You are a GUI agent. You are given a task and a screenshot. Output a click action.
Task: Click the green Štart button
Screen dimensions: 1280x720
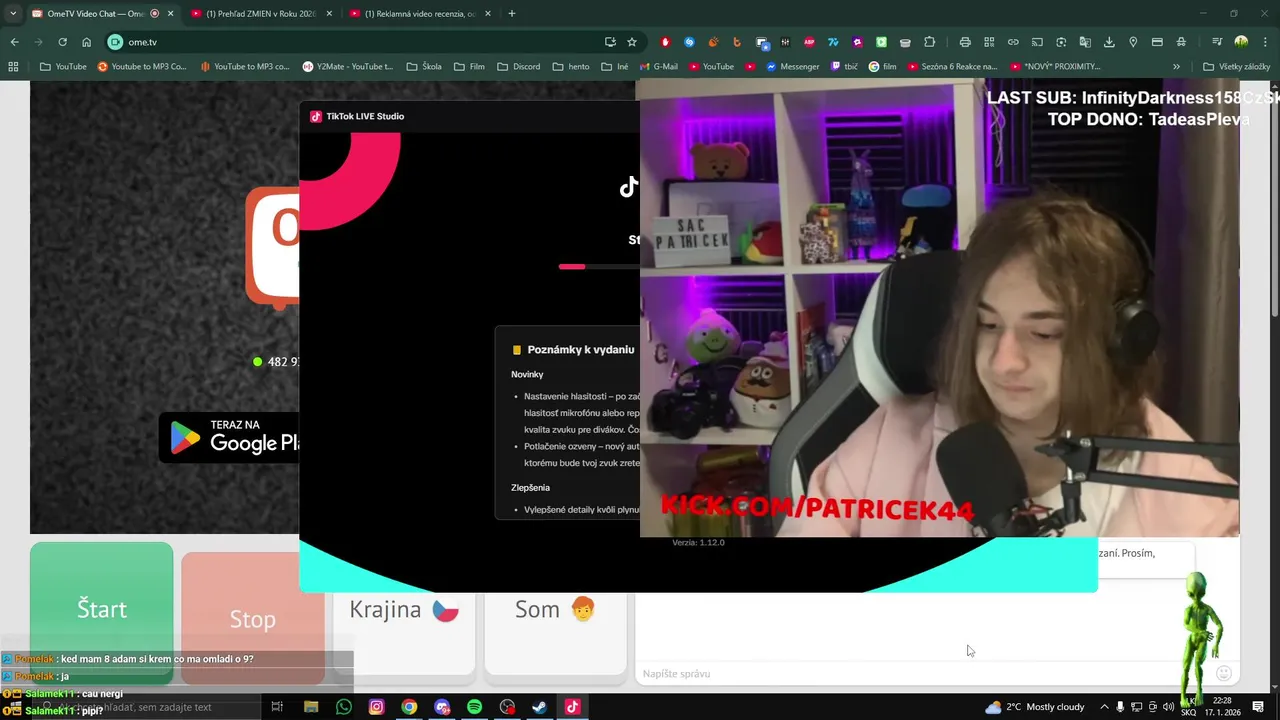tap(101, 610)
